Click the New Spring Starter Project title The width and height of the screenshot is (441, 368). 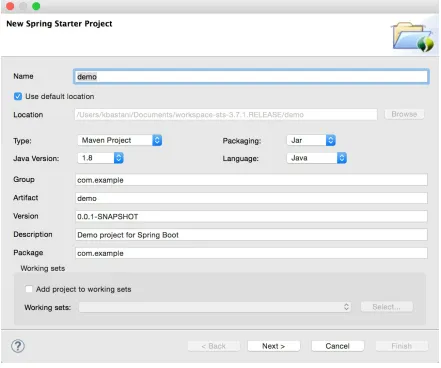59,24
